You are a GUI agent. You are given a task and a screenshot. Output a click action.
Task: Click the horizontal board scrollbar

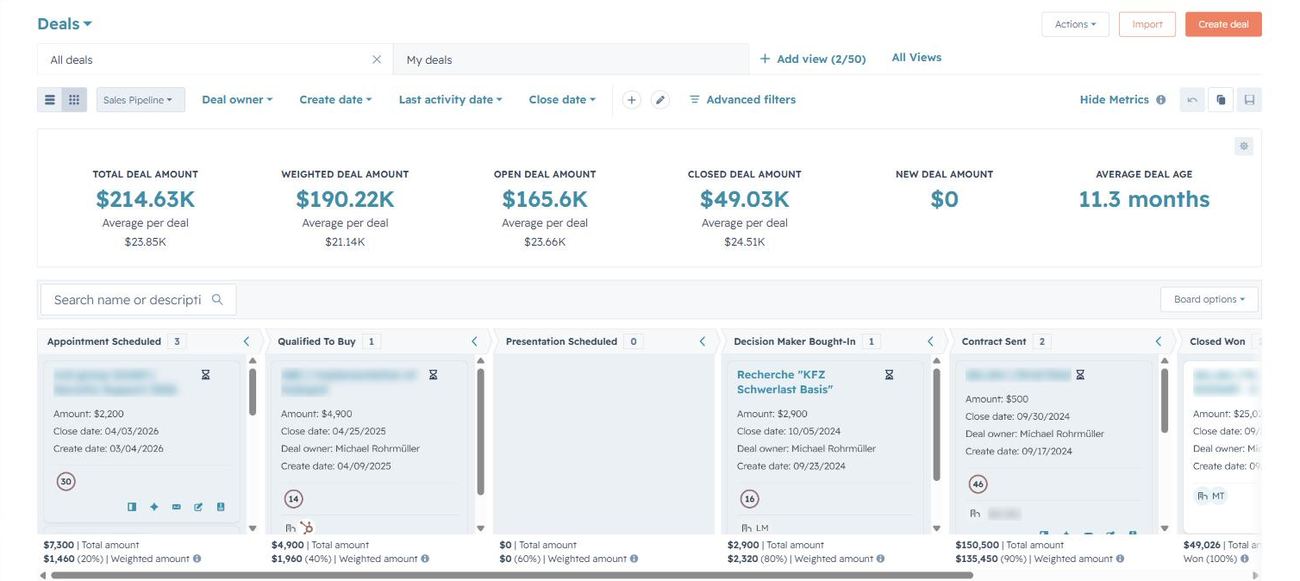[x=511, y=575]
